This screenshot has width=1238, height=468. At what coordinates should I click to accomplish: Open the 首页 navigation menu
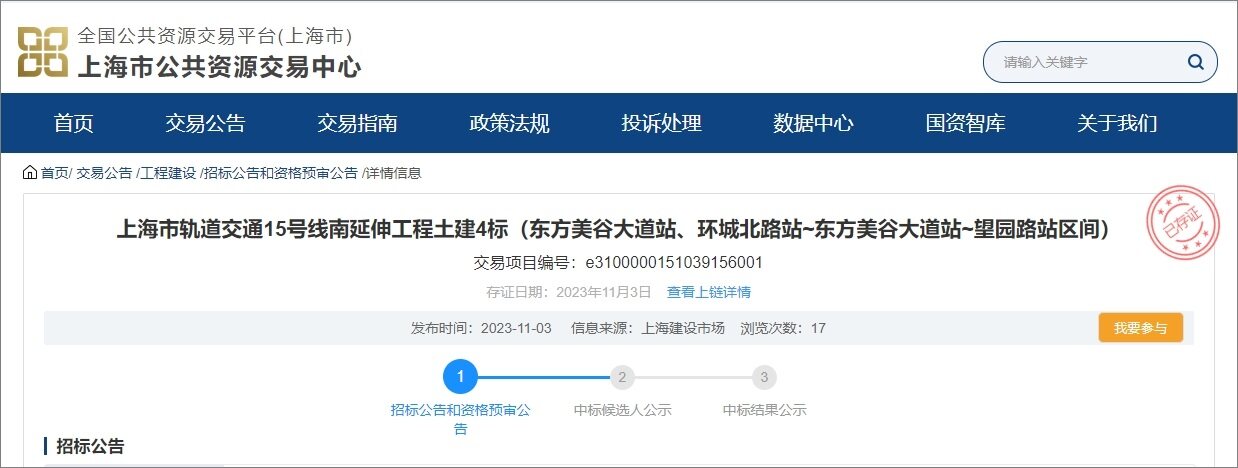pos(74,124)
